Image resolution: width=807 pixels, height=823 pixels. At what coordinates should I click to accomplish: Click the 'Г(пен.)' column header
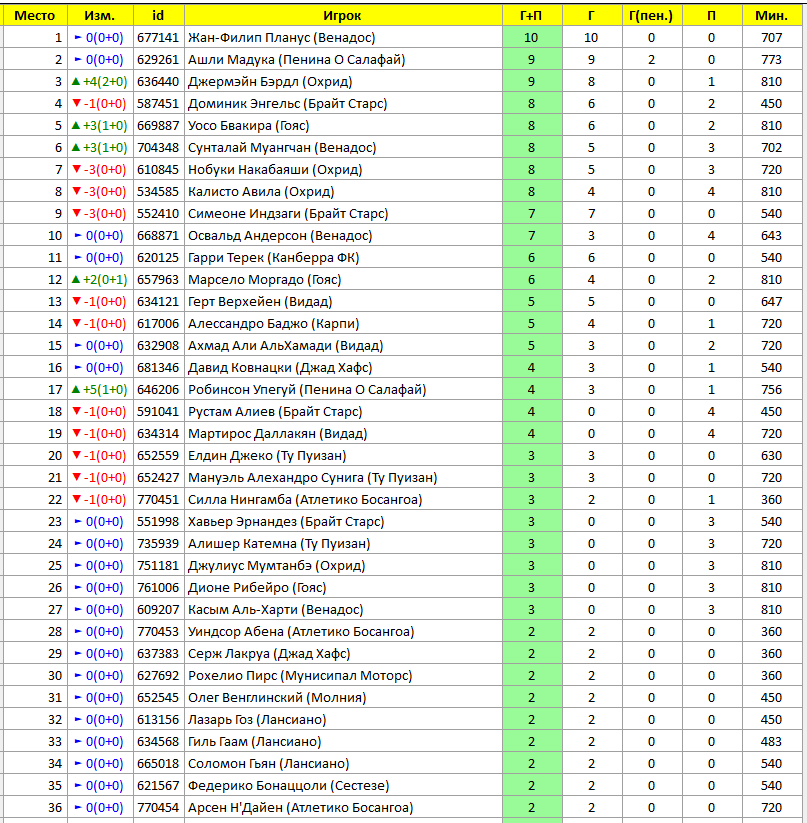pyautogui.click(x=651, y=16)
